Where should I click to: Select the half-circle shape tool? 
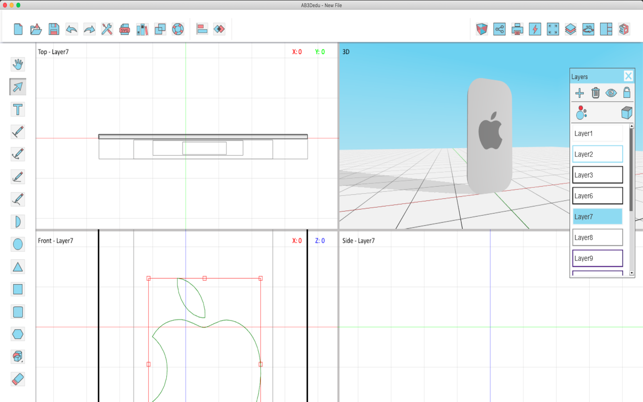point(18,222)
